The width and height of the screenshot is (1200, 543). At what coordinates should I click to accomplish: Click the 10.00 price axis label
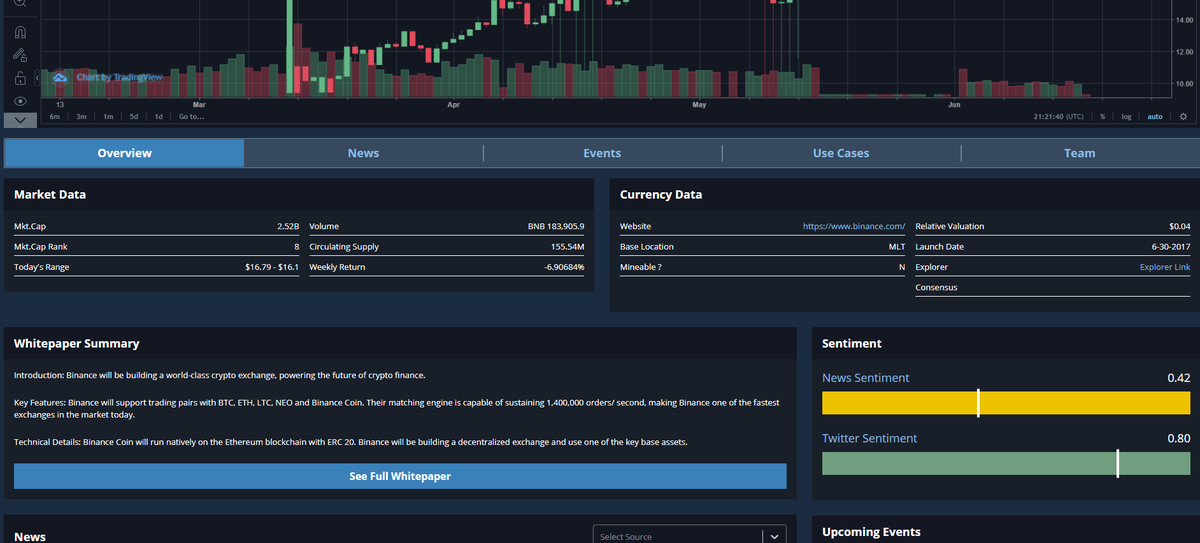(1185, 83)
